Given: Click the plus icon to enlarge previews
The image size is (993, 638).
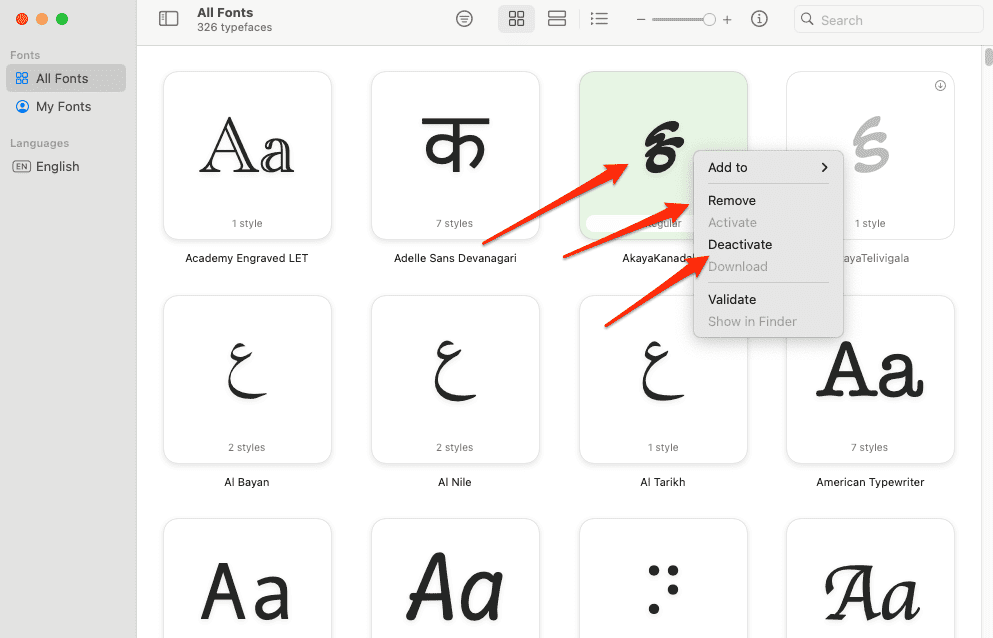Looking at the screenshot, I should click(x=727, y=20).
